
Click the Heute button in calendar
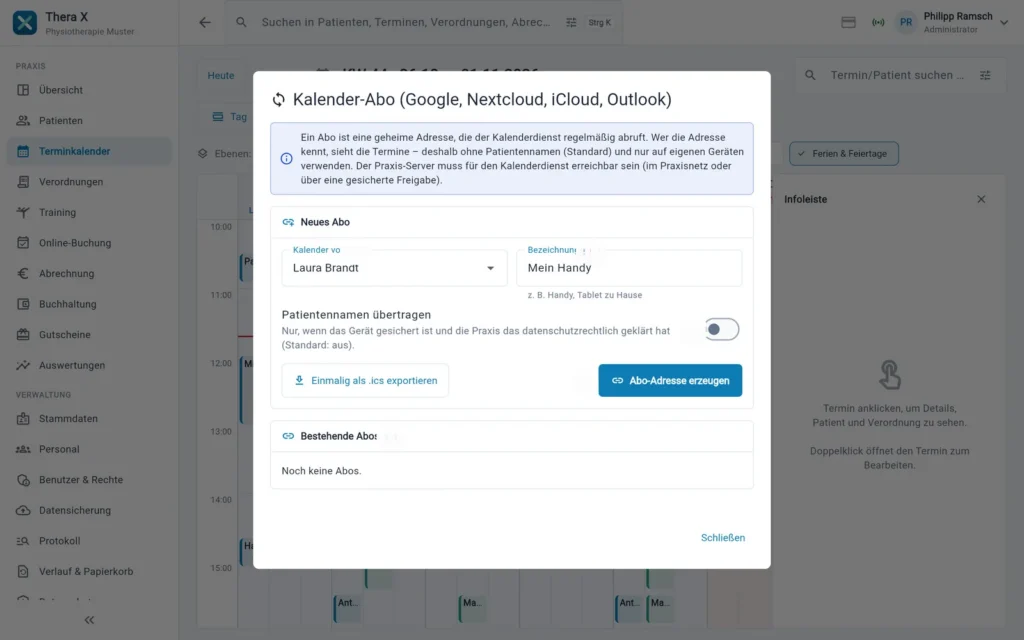(221, 76)
